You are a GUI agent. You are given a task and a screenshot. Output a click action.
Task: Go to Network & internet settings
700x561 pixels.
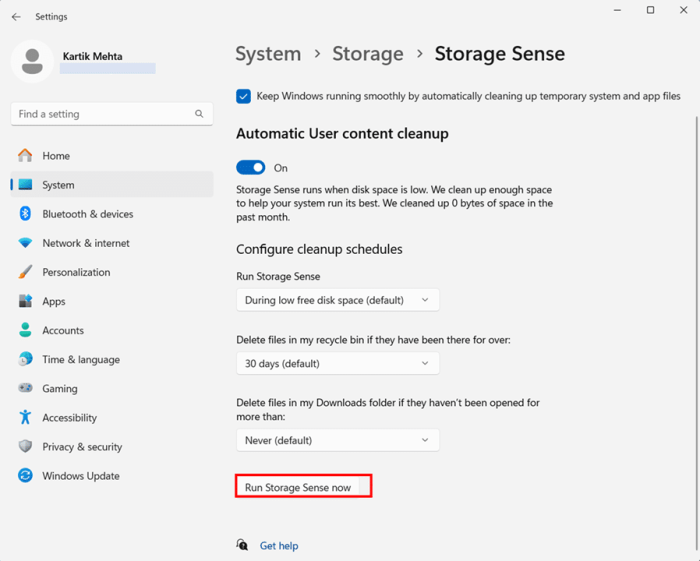(x=112, y=242)
